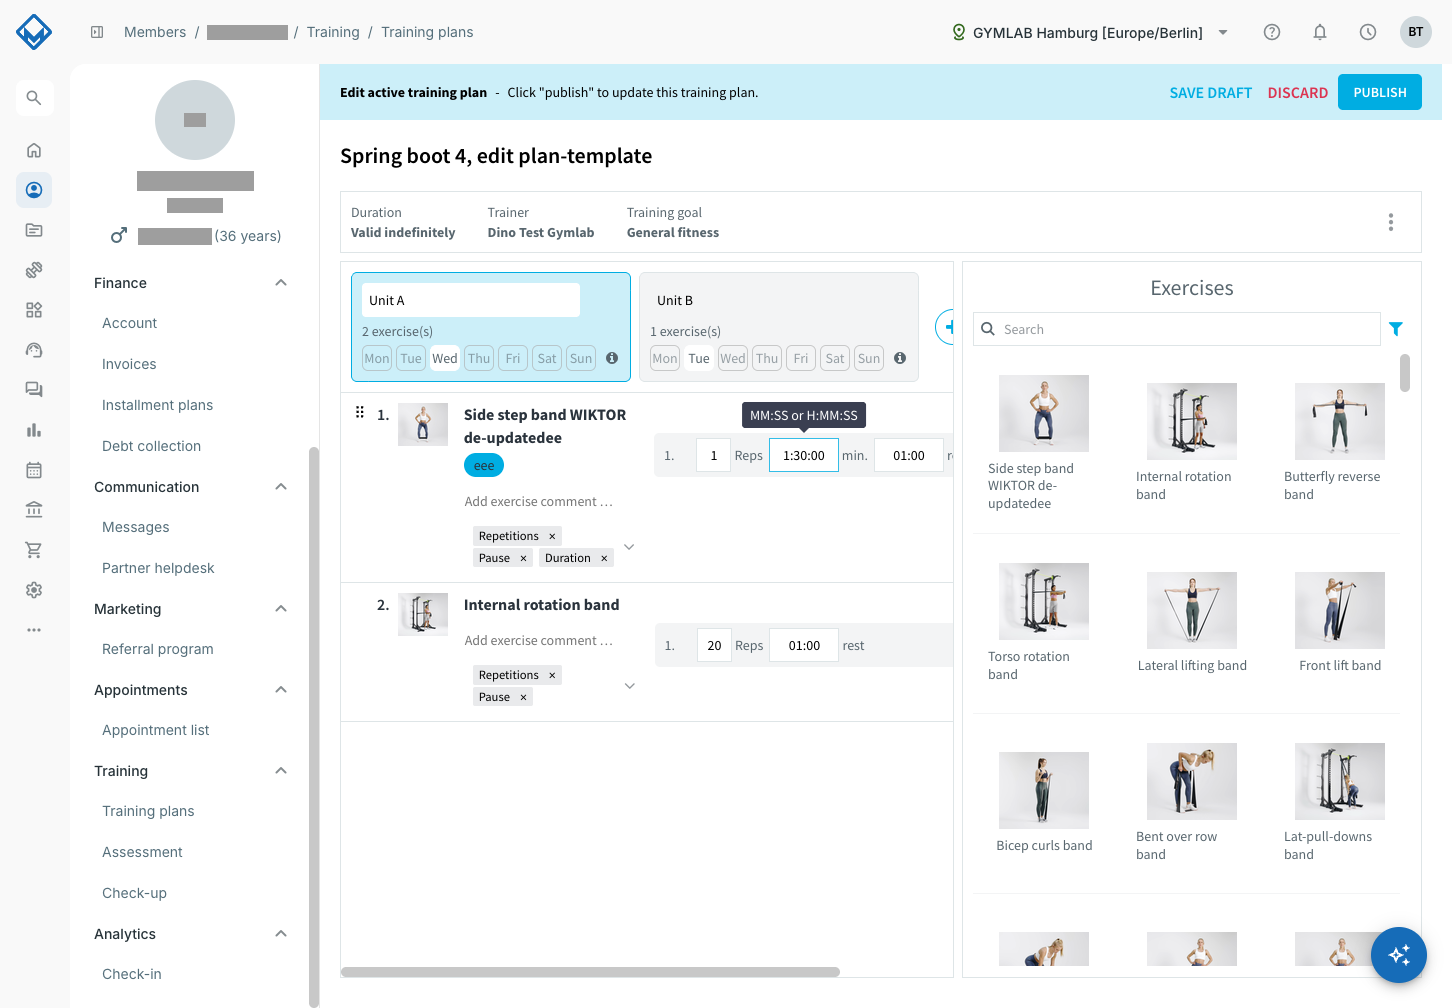Open Training plans in sidebar menu
The image size is (1452, 1008).
pos(148,811)
